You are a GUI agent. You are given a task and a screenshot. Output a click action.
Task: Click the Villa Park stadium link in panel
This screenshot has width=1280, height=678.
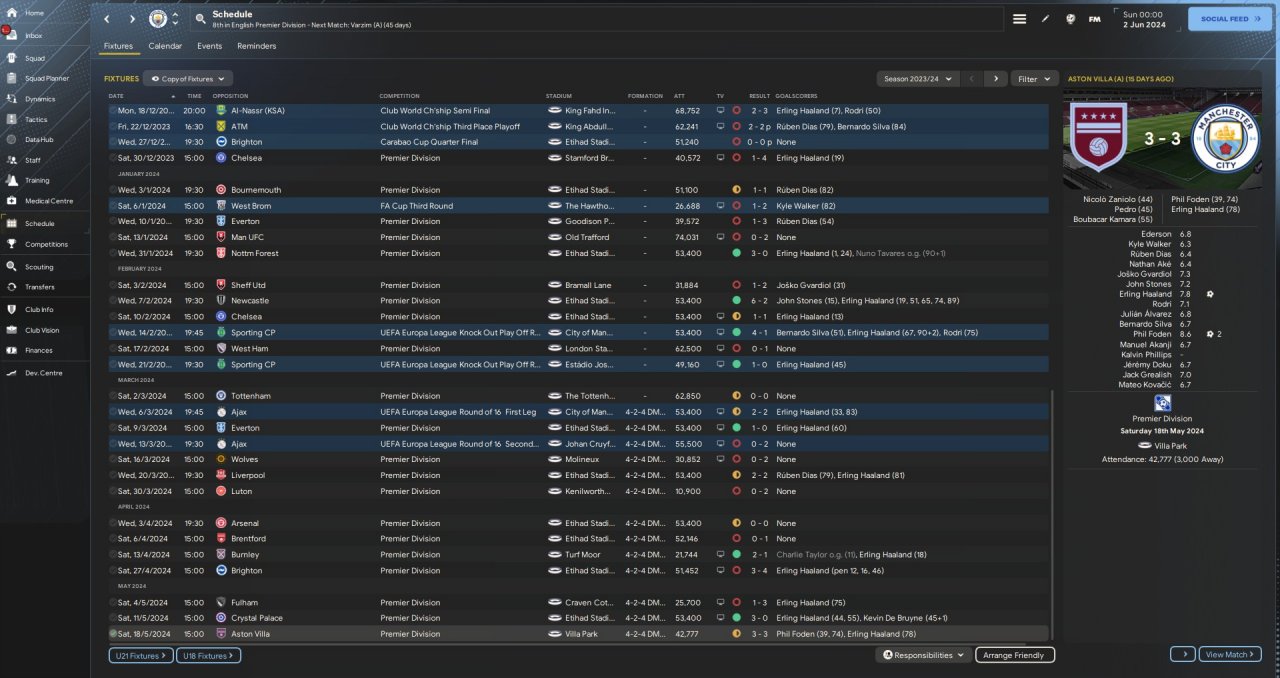tap(1169, 446)
